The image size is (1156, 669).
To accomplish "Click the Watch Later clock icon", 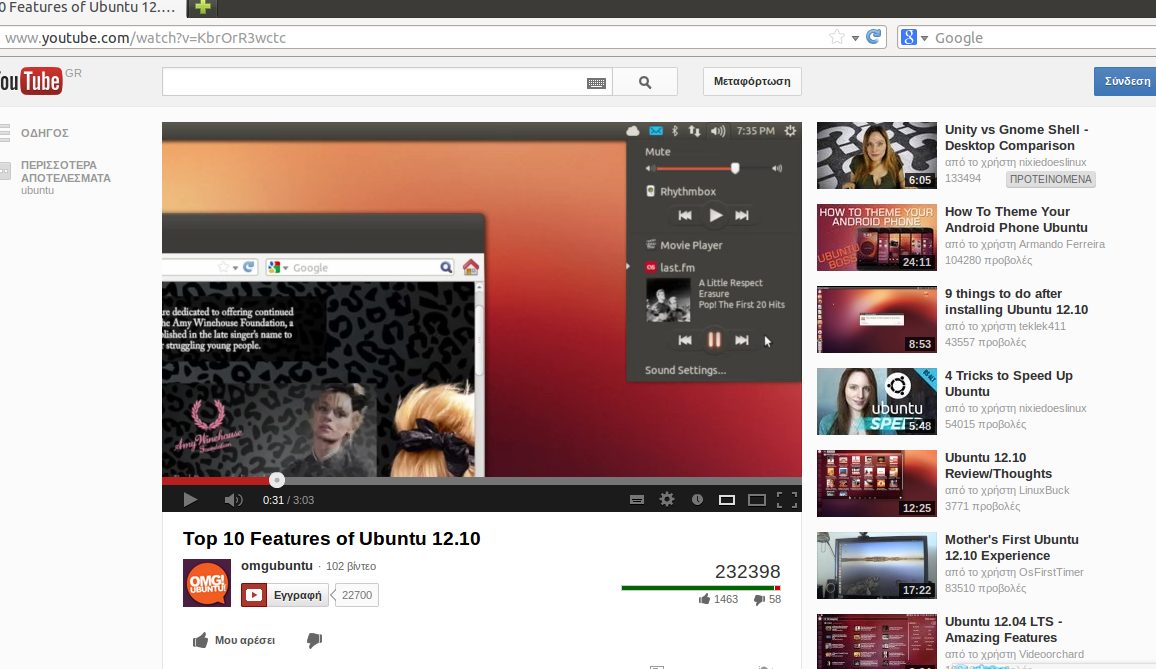I will 697,498.
